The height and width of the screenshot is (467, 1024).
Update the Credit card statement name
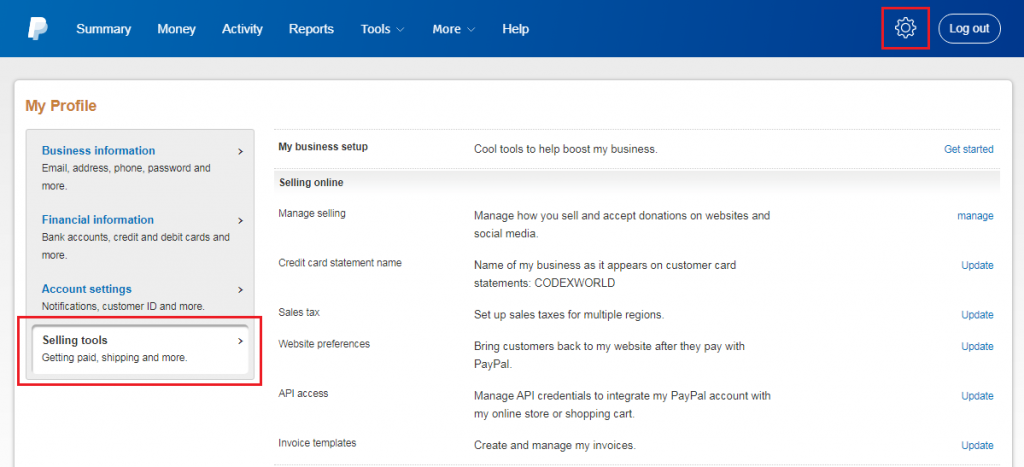(977, 265)
